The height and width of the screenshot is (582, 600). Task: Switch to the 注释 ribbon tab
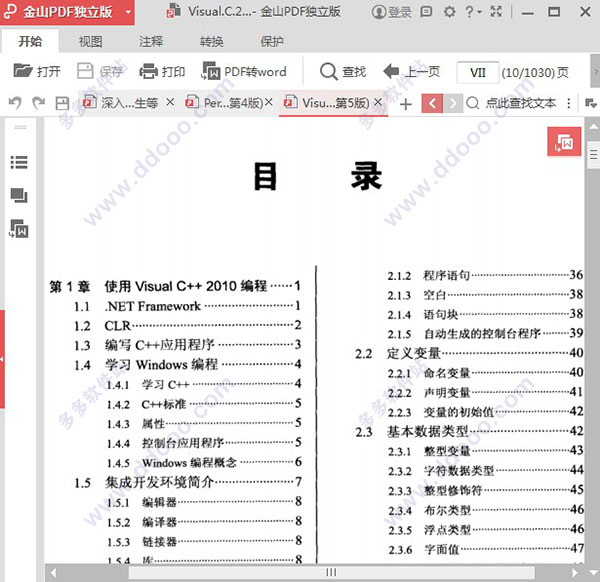coord(151,41)
